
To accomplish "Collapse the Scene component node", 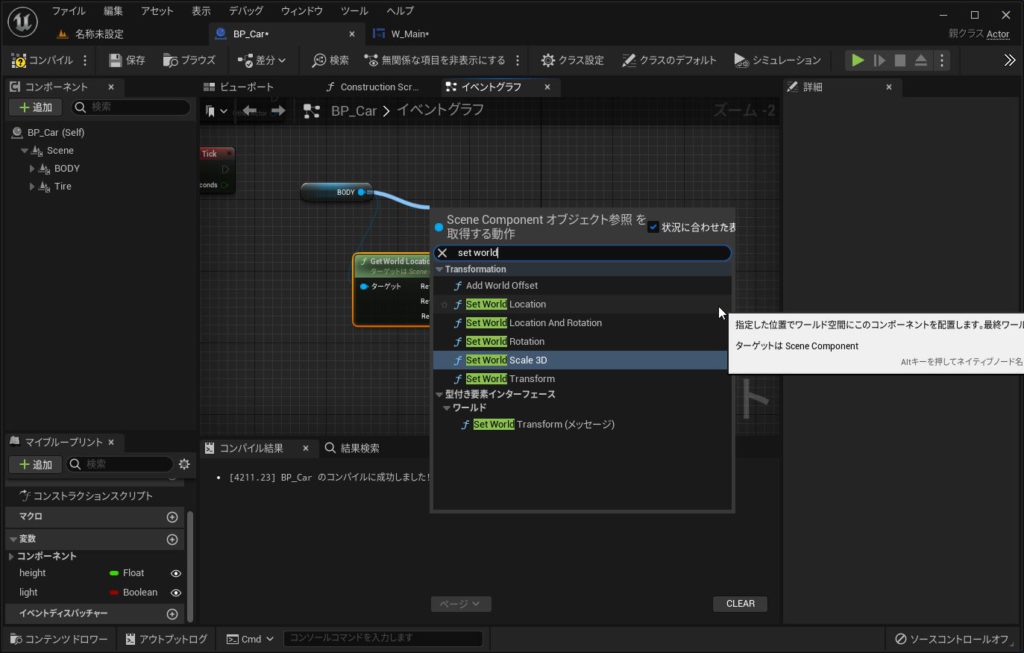I will (24, 151).
